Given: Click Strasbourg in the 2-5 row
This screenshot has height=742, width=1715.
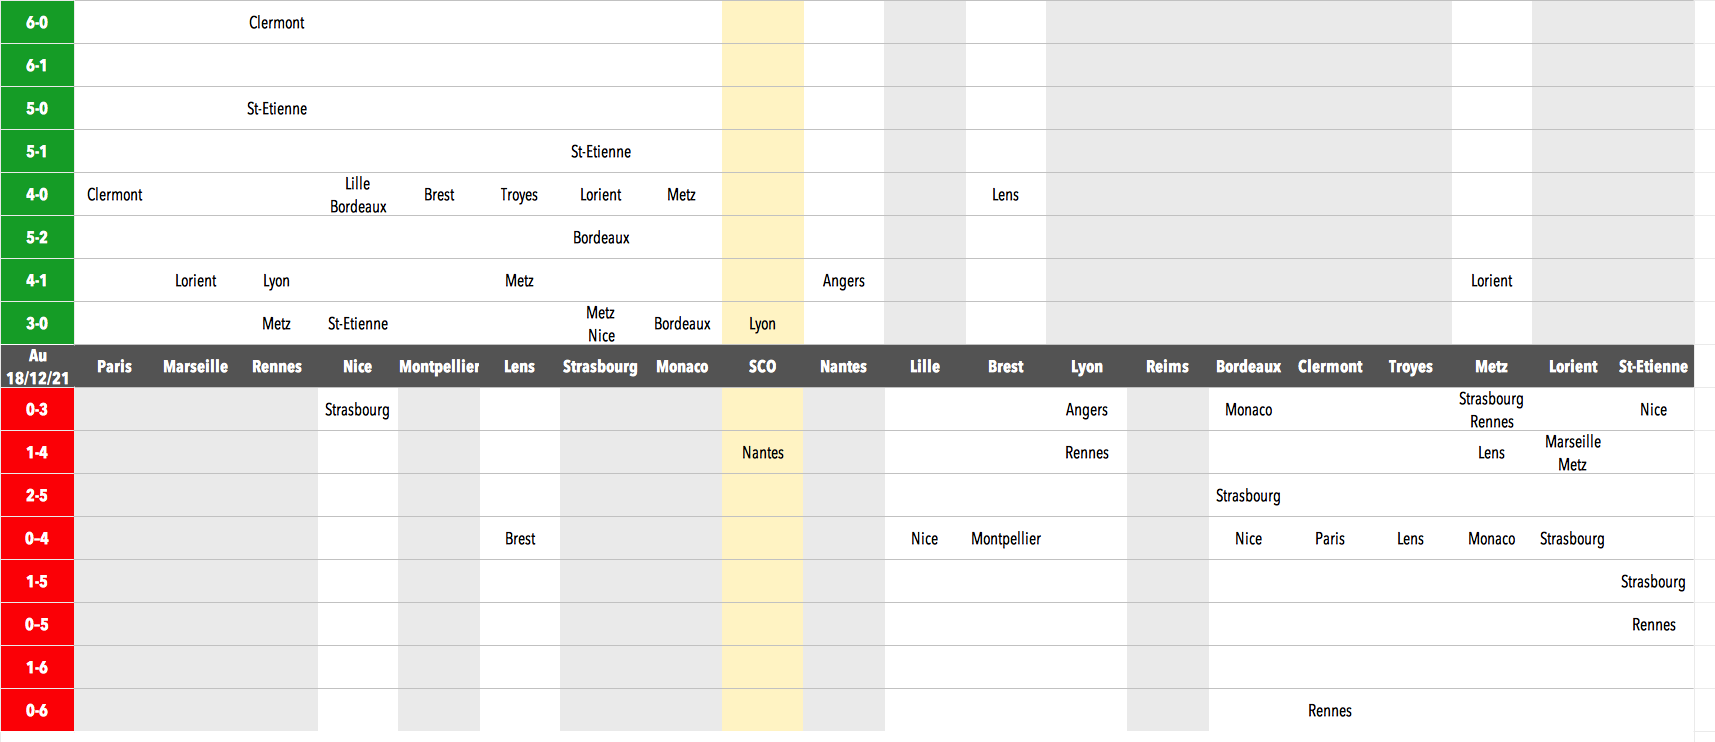Looking at the screenshot, I should (x=1248, y=495).
